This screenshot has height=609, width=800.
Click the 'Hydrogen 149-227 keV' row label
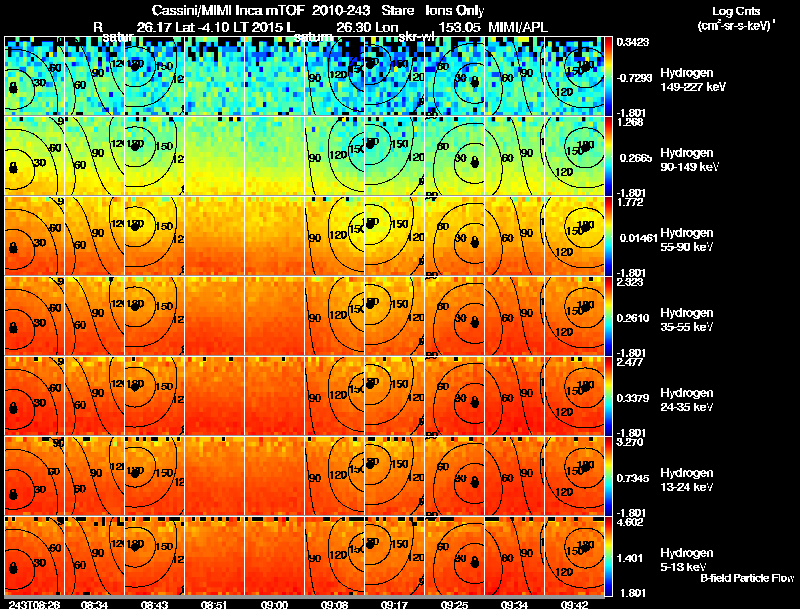(x=692, y=80)
